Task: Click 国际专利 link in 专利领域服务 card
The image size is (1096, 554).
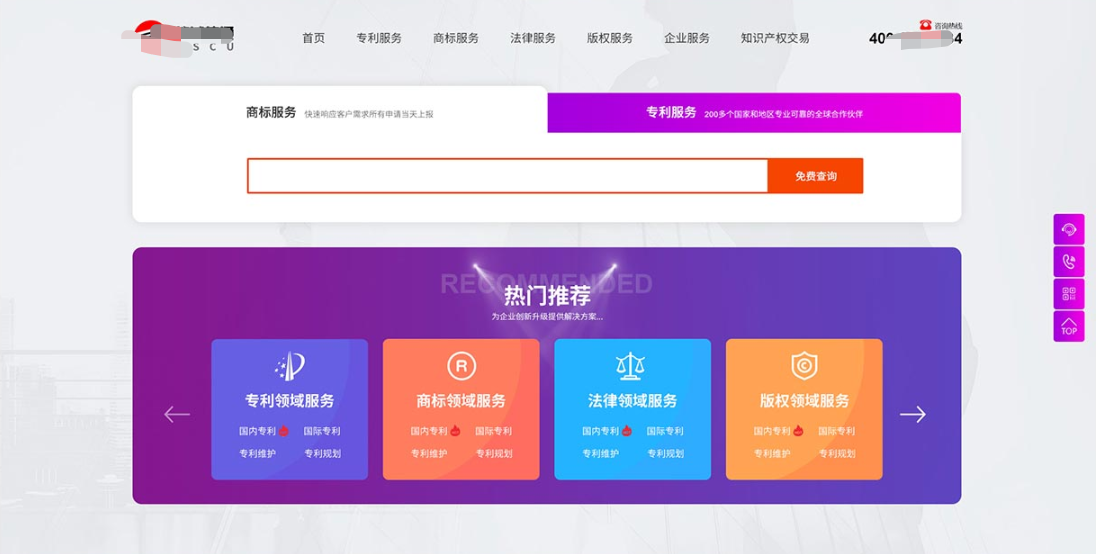Action: click(322, 432)
